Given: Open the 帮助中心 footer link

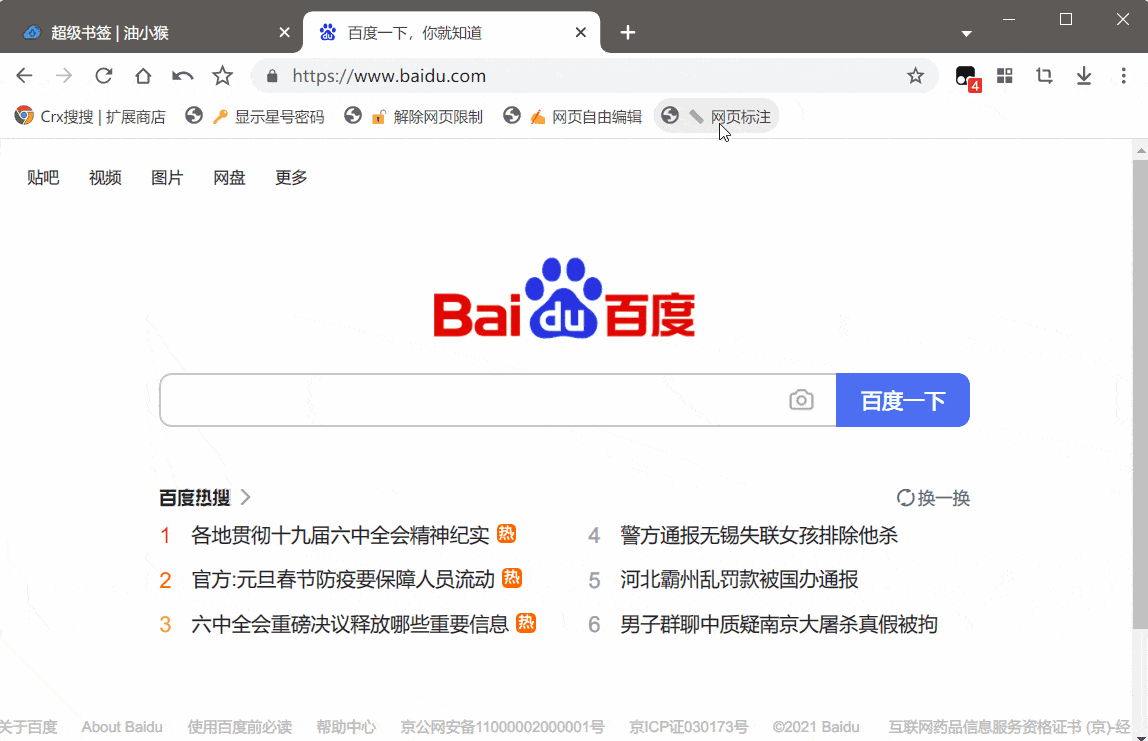Looking at the screenshot, I should click(346, 727).
